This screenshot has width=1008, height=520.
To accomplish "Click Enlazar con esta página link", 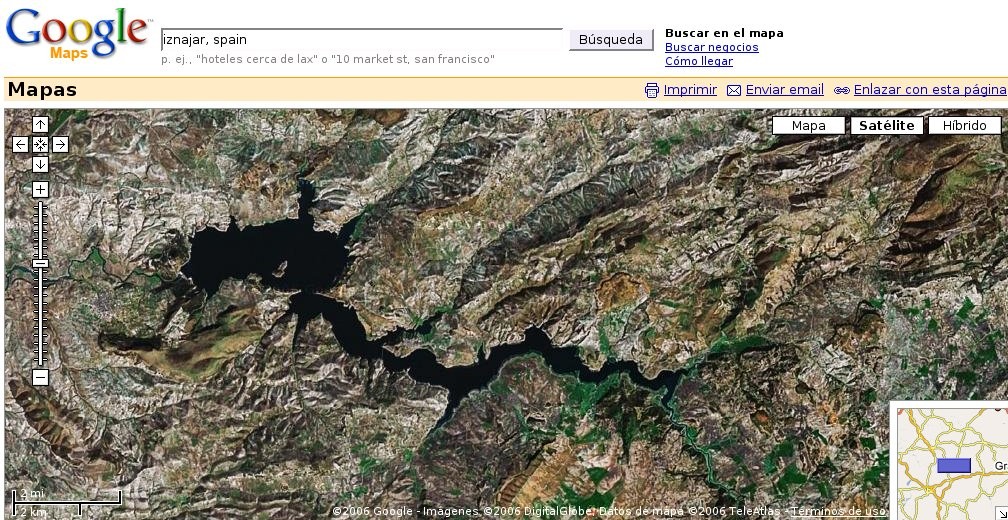I will pos(929,90).
